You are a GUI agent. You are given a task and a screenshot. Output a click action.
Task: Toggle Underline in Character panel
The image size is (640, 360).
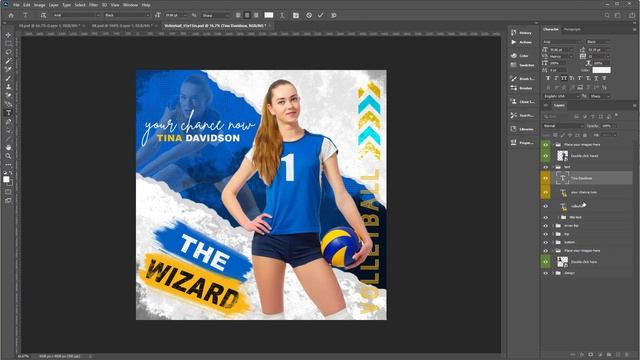point(596,78)
